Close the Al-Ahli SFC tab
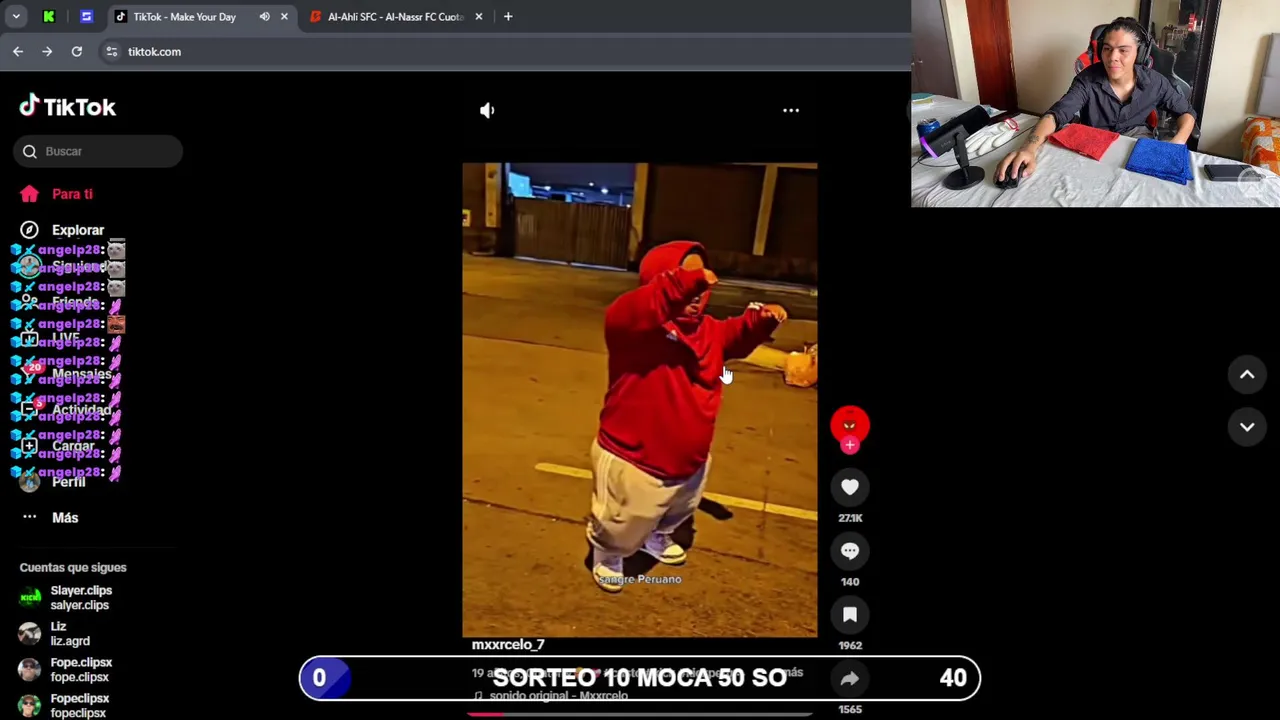The image size is (1280, 720). pyautogui.click(x=478, y=17)
